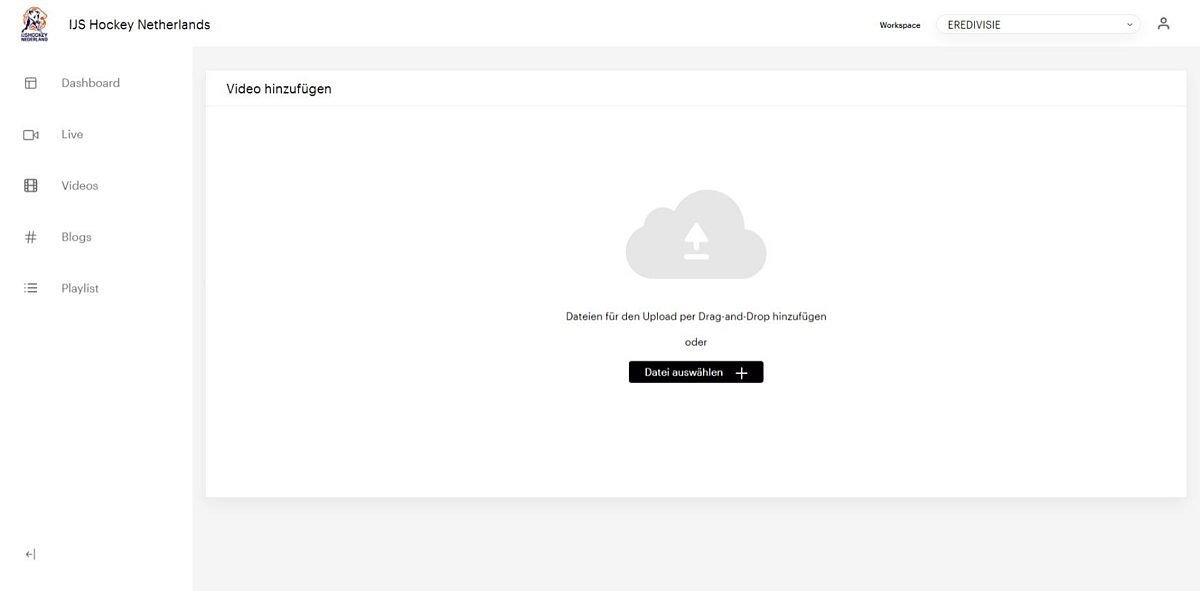The width and height of the screenshot is (1200, 591).
Task: Go to the Live page
Action: coord(72,133)
